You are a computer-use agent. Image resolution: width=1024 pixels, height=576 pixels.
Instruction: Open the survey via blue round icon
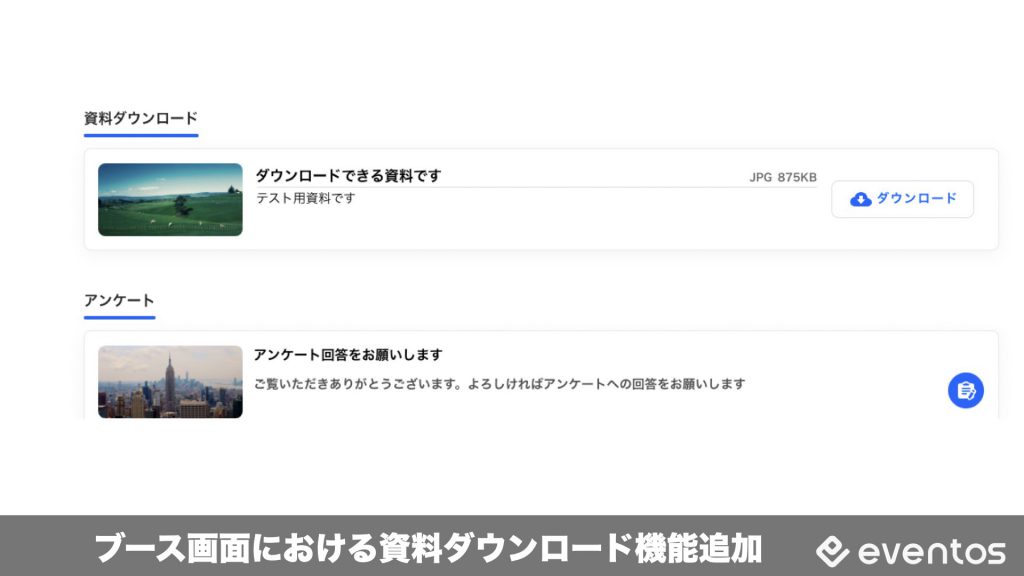[965, 391]
